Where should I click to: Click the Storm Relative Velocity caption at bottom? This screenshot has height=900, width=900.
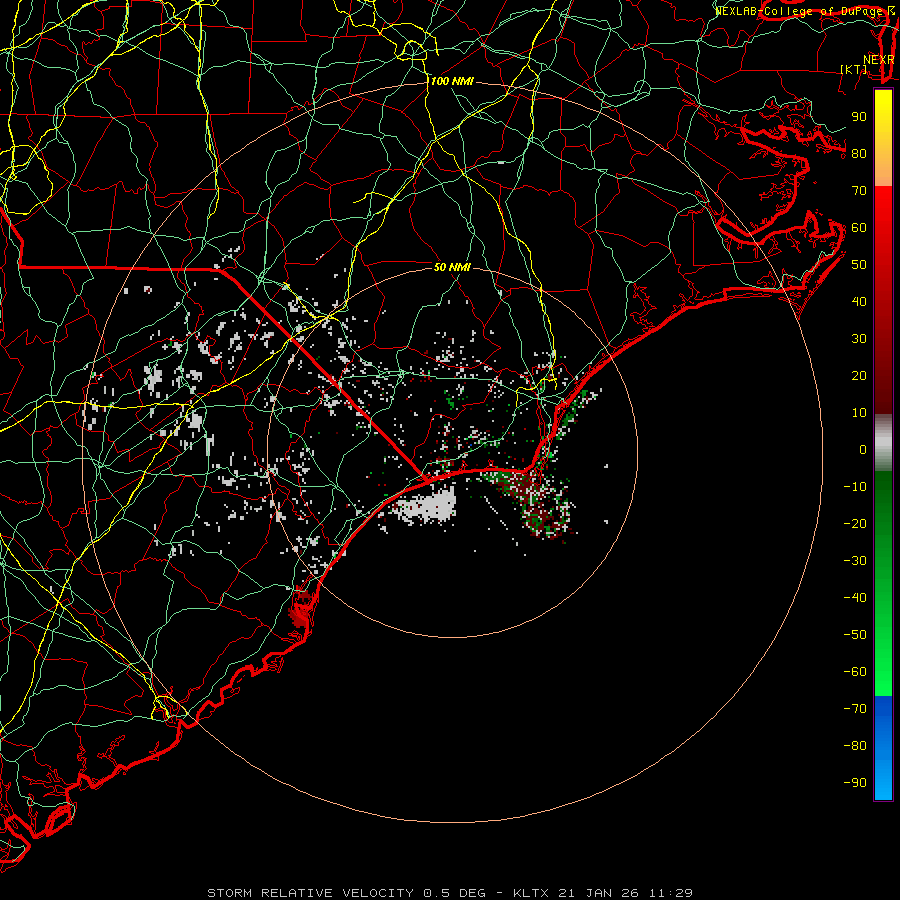click(450, 893)
